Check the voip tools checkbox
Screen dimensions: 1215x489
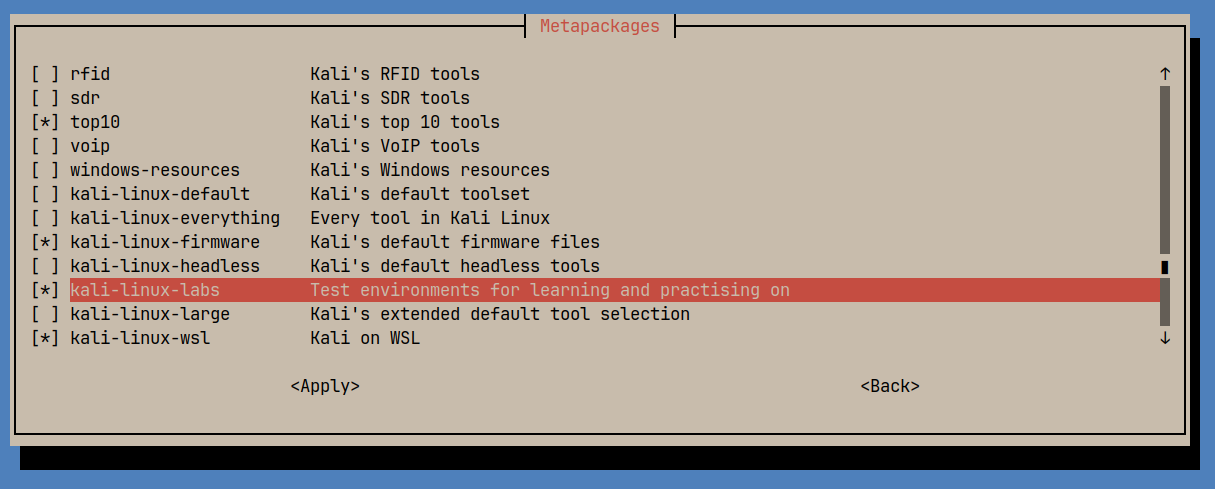[x=45, y=146]
